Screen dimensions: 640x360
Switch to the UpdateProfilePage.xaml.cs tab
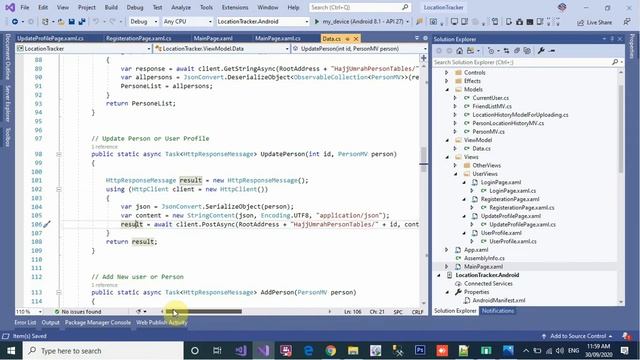click(x=50, y=38)
